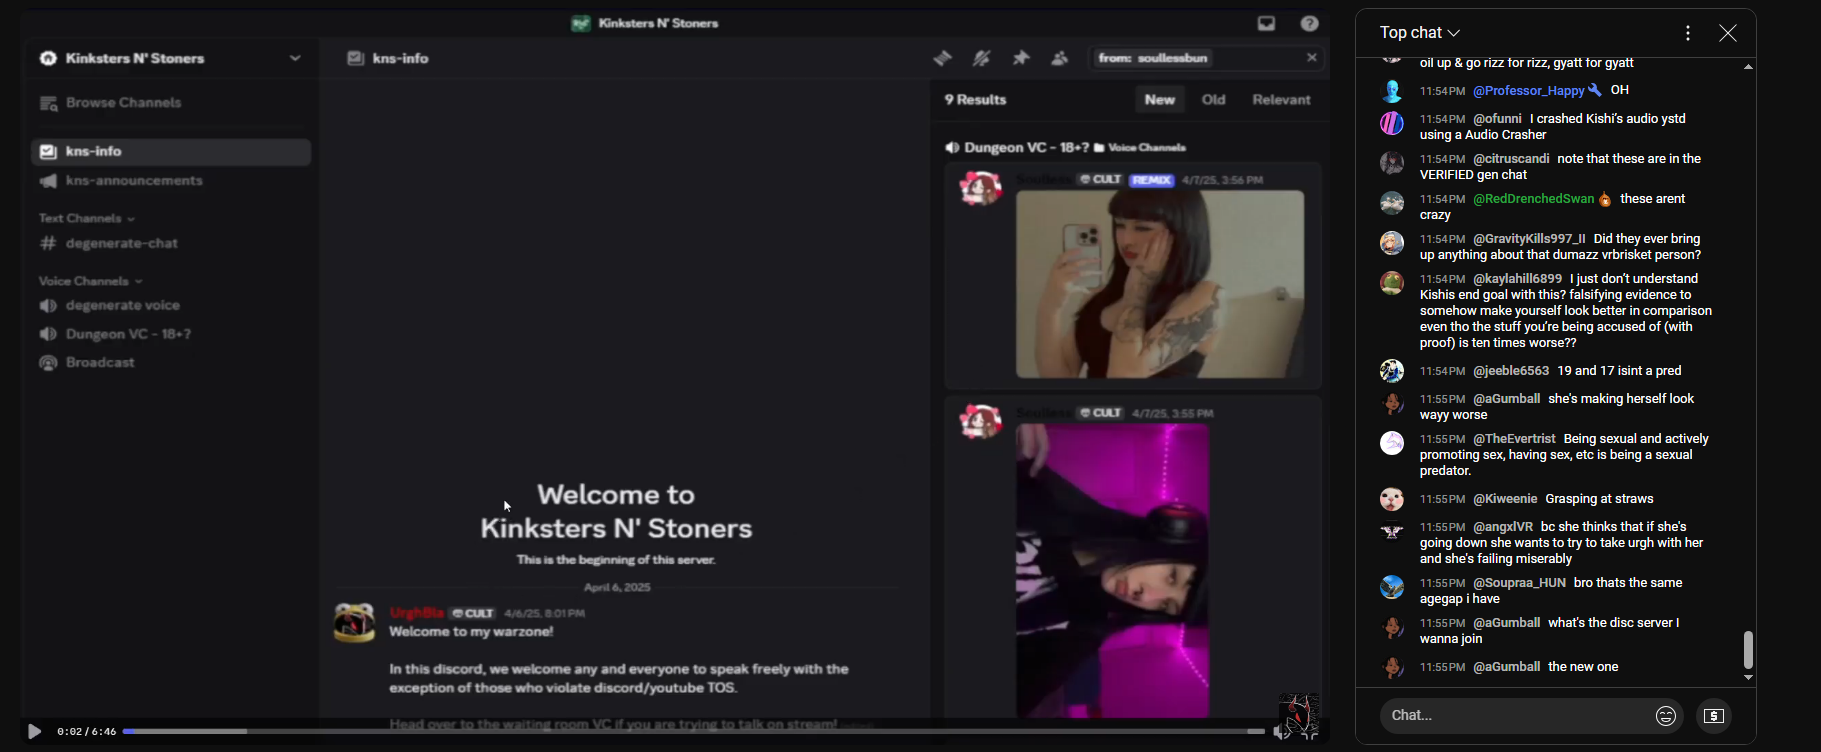
Task: Sort search results by Relevant
Action: tap(1281, 100)
